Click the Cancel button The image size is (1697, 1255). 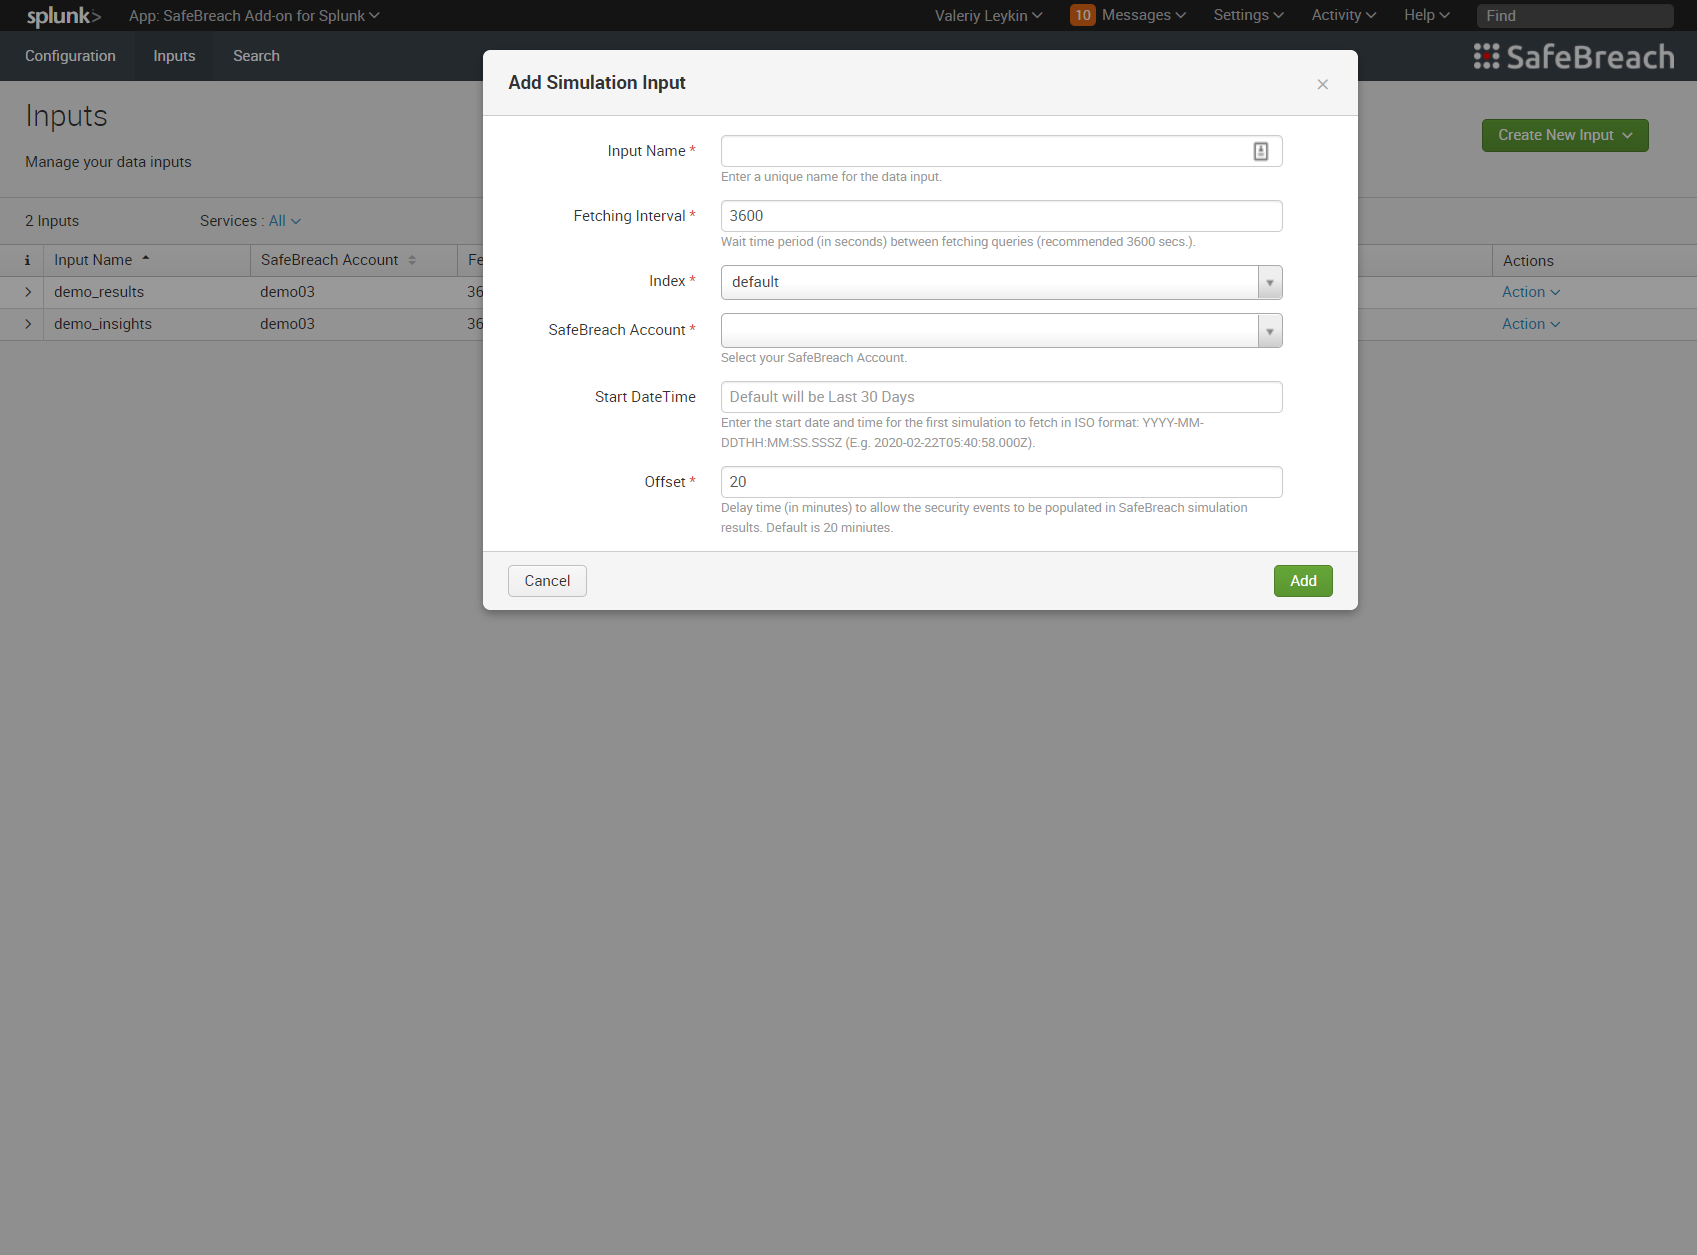(547, 581)
